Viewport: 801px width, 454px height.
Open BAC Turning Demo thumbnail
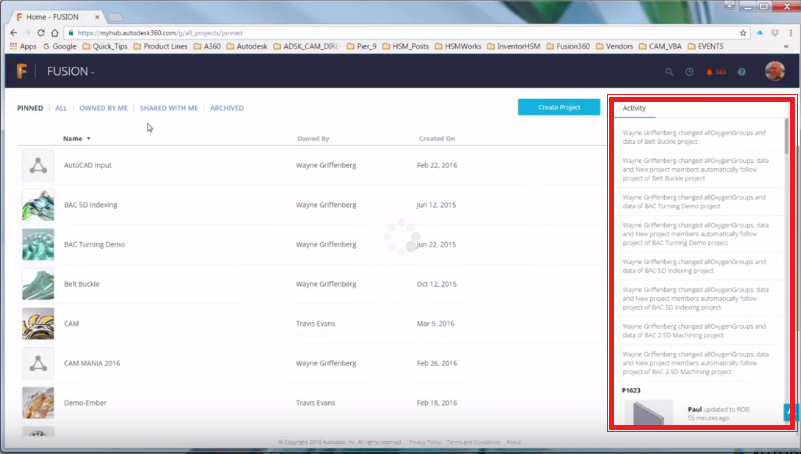pyautogui.click(x=38, y=245)
